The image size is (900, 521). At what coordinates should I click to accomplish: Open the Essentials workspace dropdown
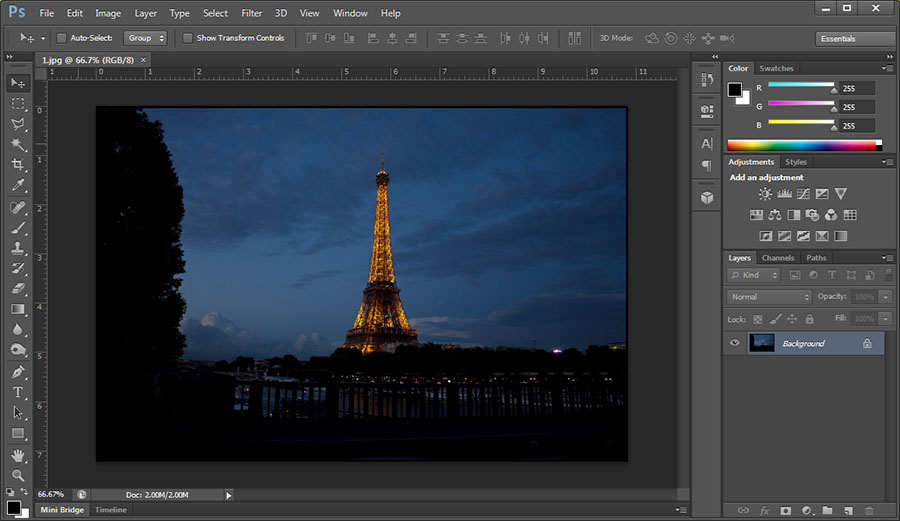[x=854, y=38]
